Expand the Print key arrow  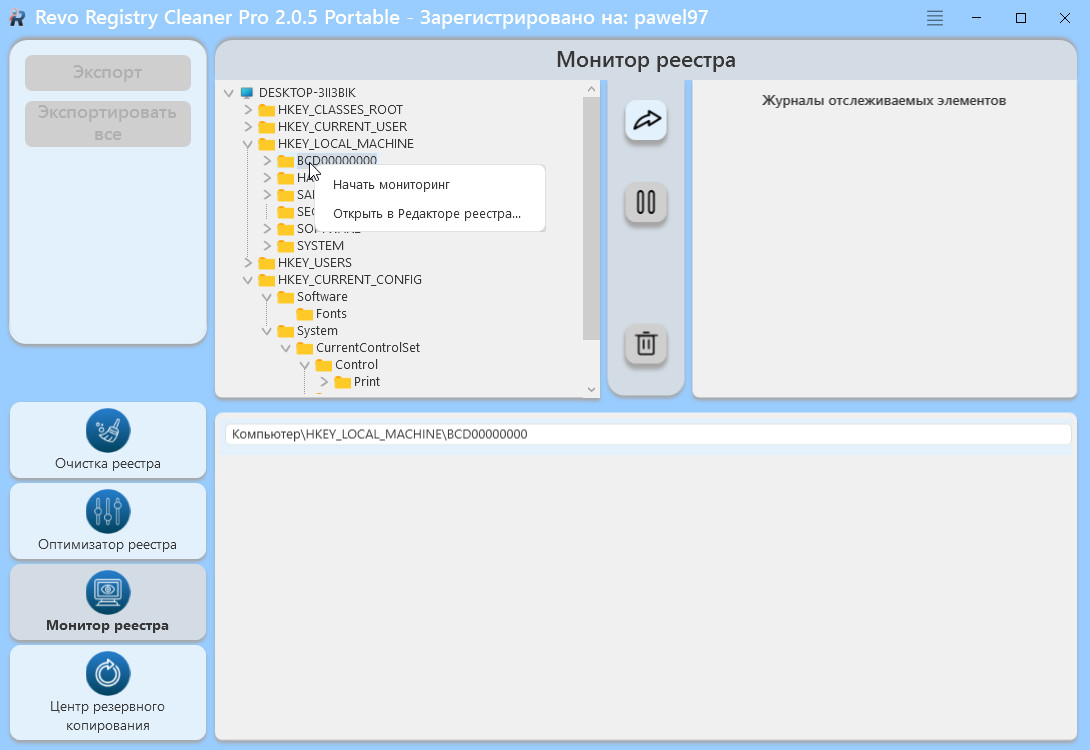324,382
